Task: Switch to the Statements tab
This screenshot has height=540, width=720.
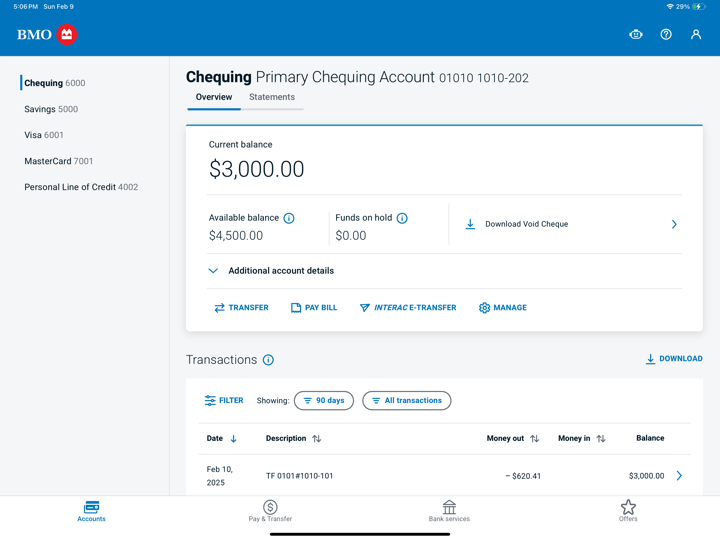Action: coord(272,97)
